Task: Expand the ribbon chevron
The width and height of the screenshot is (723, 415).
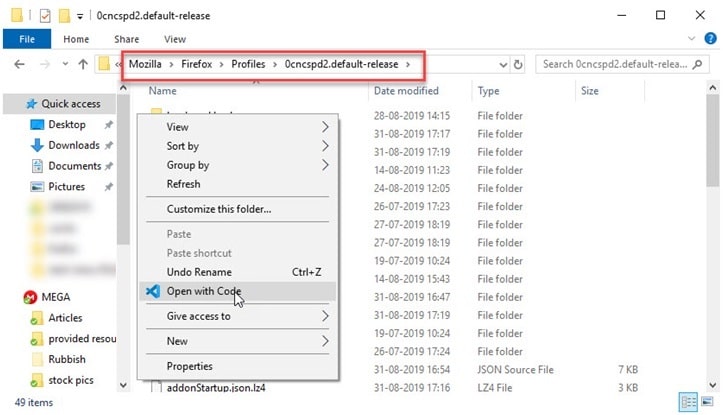Action: click(x=691, y=39)
